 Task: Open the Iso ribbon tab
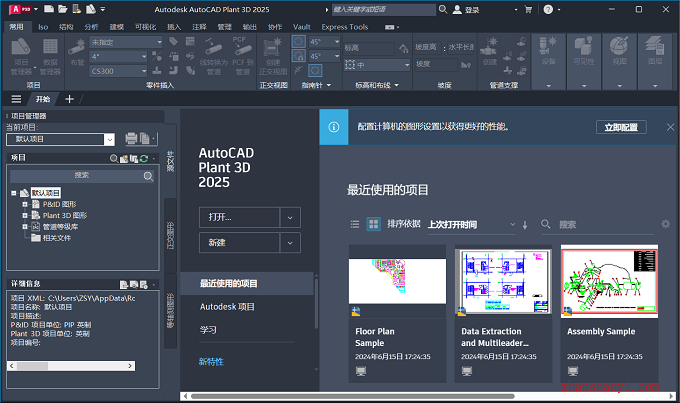tap(43, 27)
